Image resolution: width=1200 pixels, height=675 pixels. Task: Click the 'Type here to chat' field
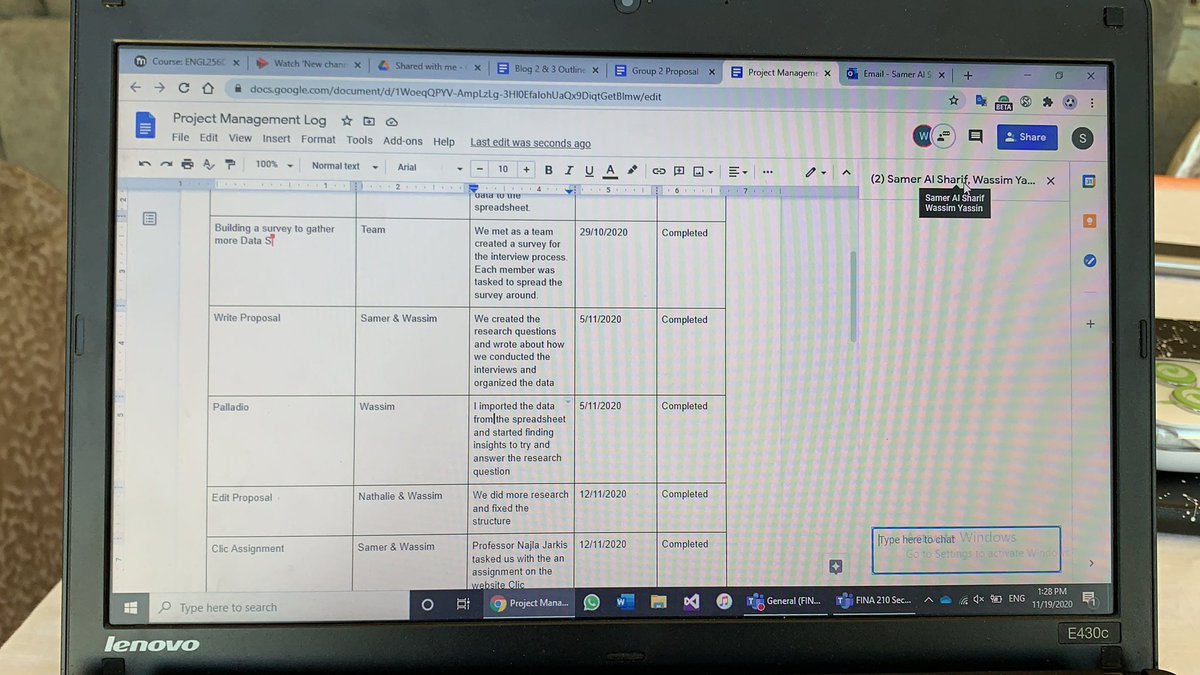pyautogui.click(x=965, y=550)
